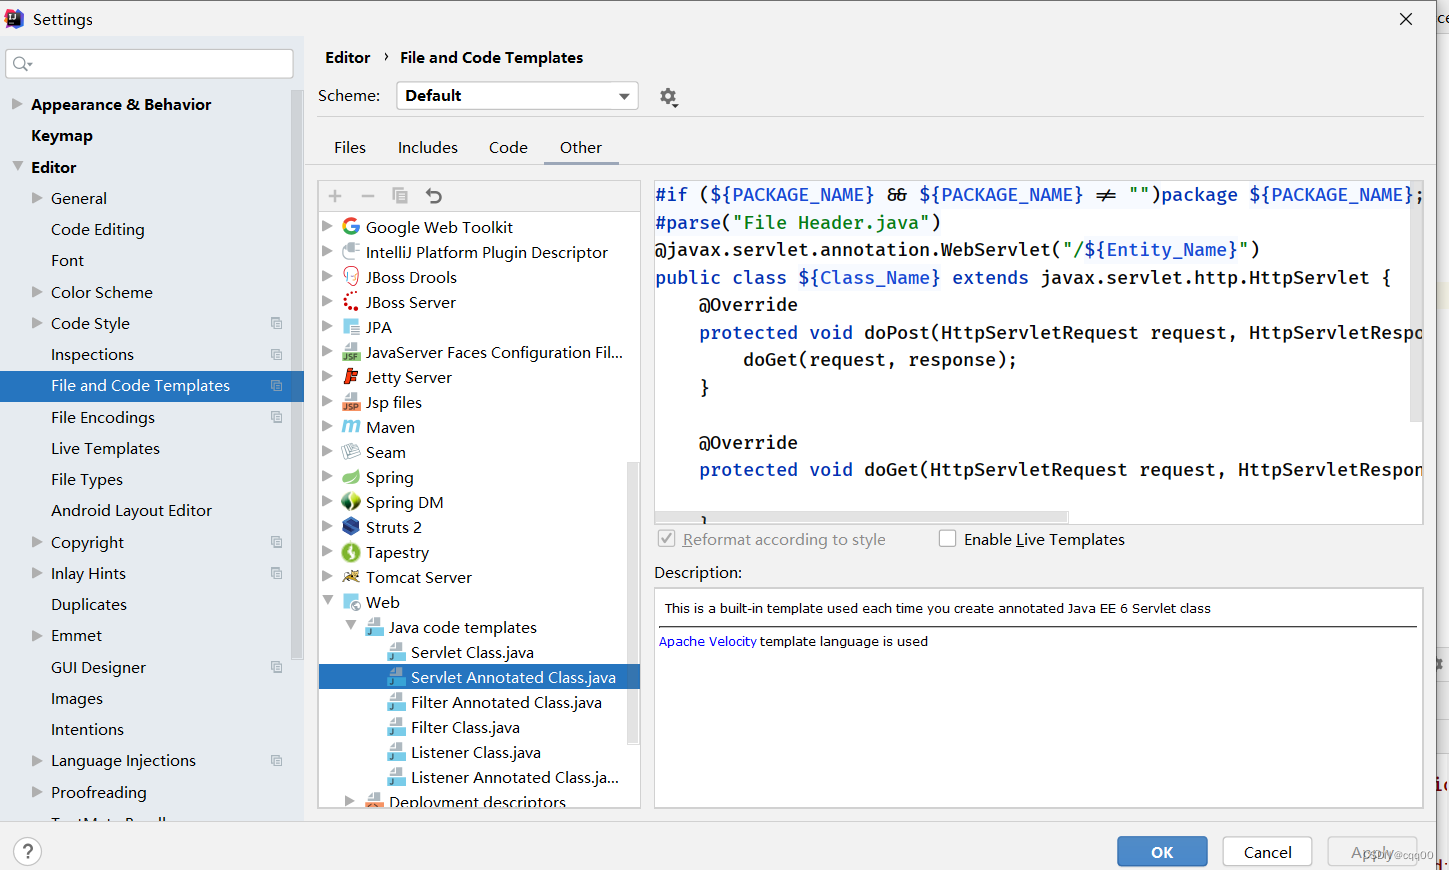Viewport: 1449px width, 870px height.
Task: Click the Cancel button
Action: [1267, 852]
